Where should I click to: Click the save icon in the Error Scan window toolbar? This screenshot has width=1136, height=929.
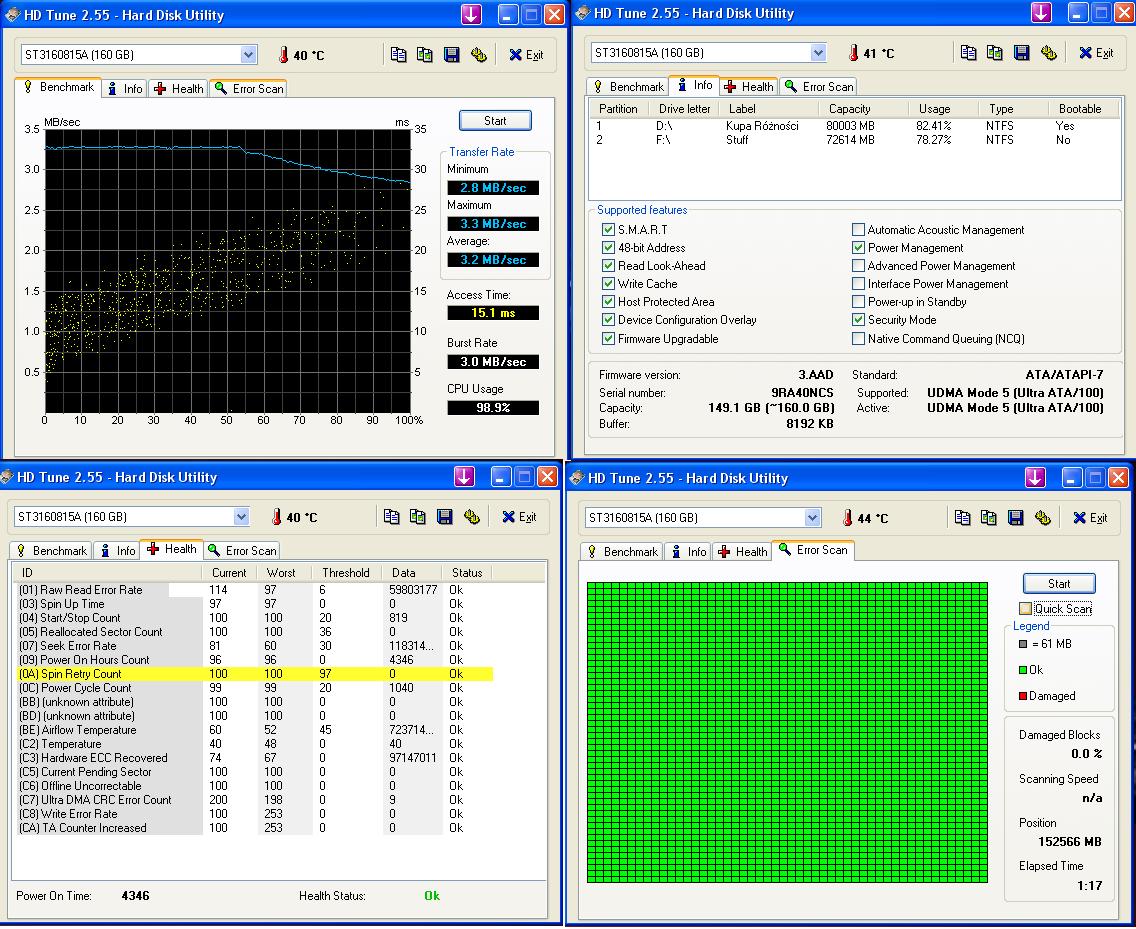click(x=1015, y=518)
